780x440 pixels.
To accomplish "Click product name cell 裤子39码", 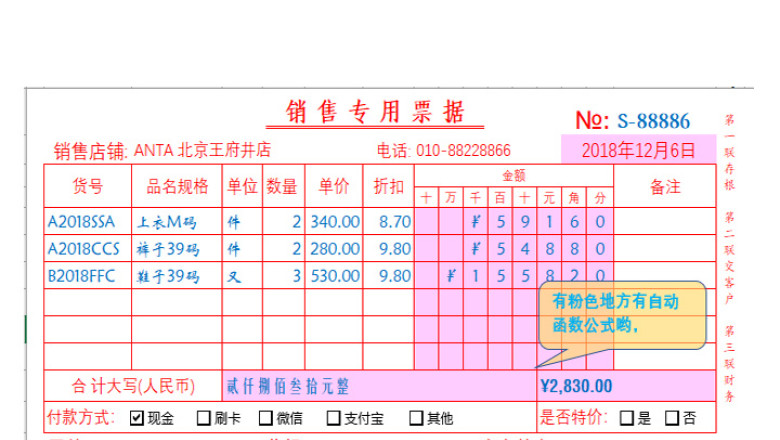I will point(177,248).
